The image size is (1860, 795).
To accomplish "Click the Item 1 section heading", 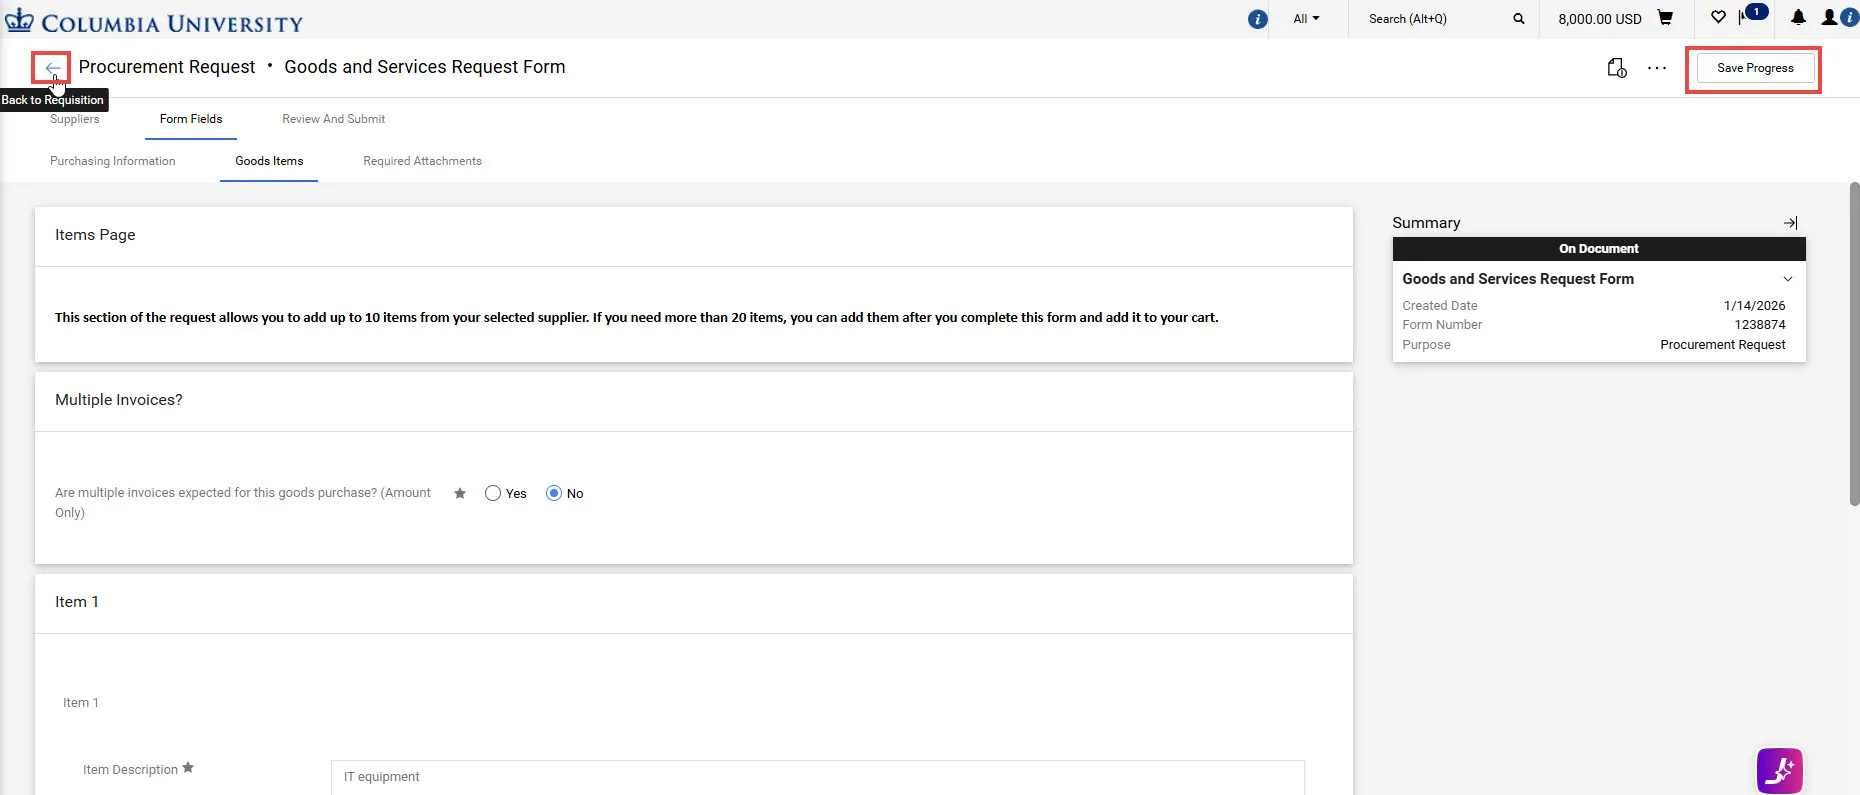I will point(77,602).
